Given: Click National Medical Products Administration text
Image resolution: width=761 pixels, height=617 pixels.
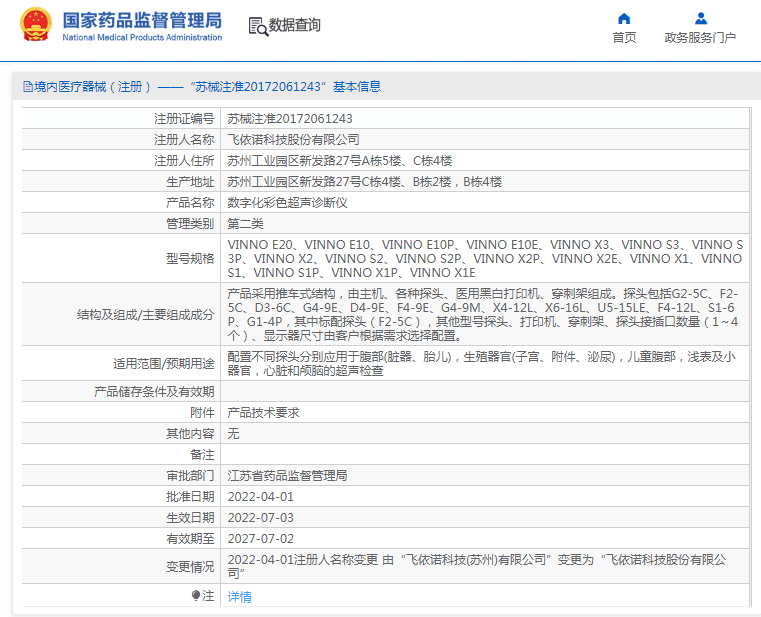Looking at the screenshot, I should [x=142, y=37].
